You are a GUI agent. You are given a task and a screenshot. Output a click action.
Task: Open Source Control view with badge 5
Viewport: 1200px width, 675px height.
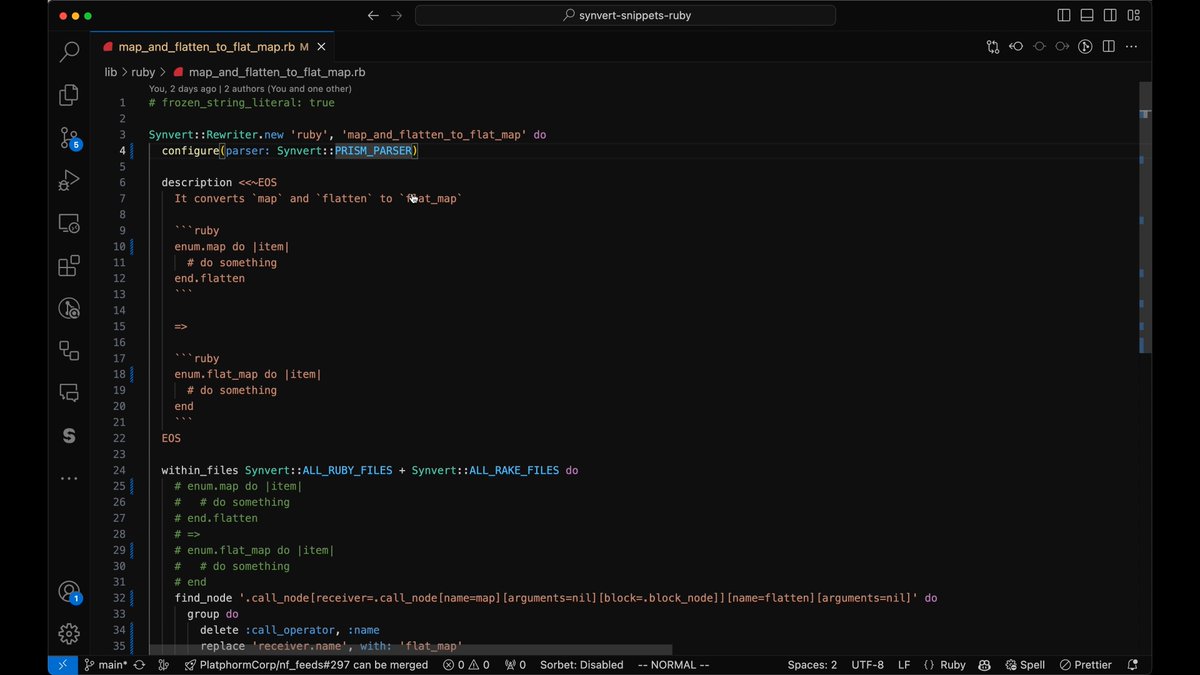point(69,138)
